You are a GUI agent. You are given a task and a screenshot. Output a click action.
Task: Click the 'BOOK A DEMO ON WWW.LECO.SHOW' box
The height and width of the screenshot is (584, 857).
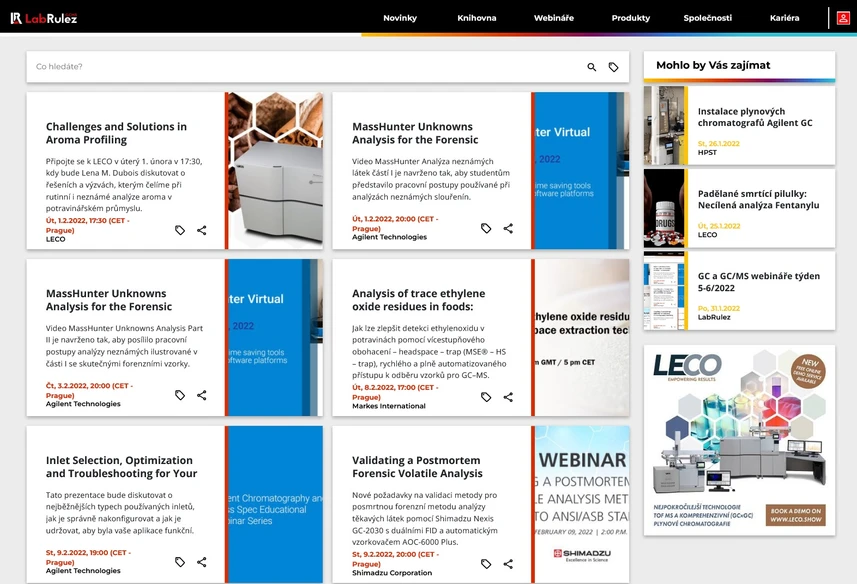coord(795,515)
